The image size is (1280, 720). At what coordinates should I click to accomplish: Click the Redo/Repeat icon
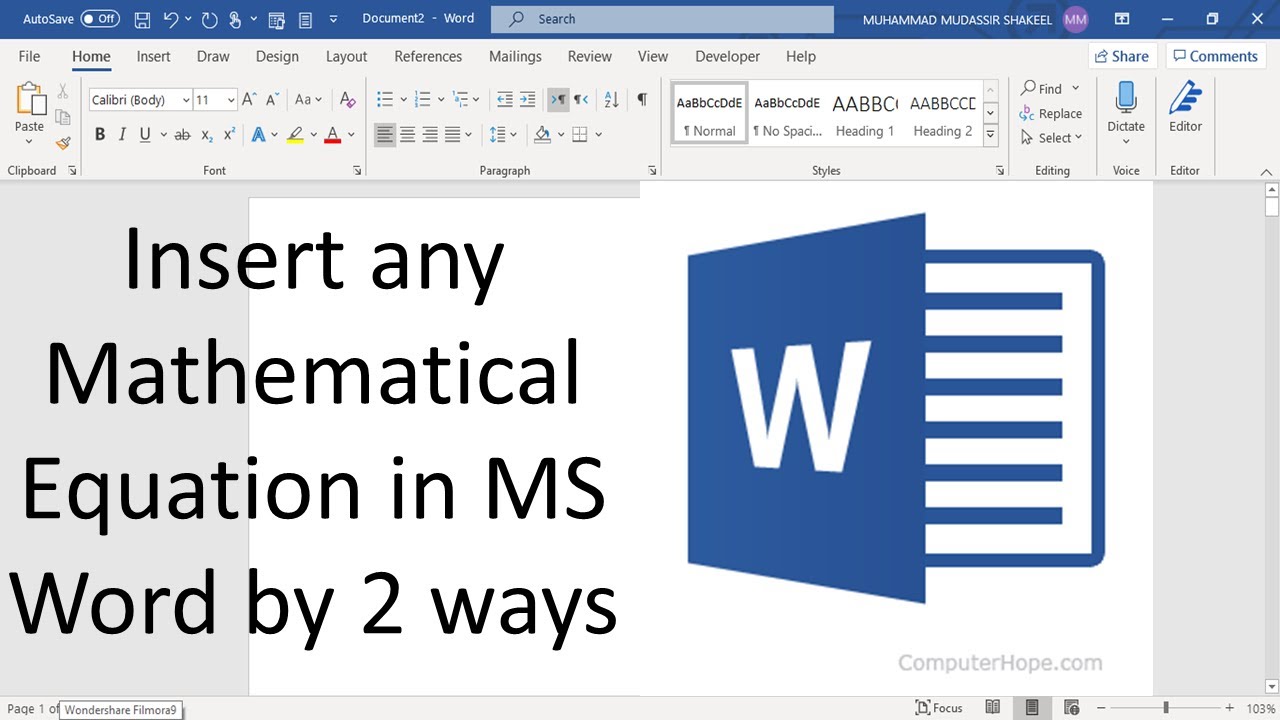[209, 19]
